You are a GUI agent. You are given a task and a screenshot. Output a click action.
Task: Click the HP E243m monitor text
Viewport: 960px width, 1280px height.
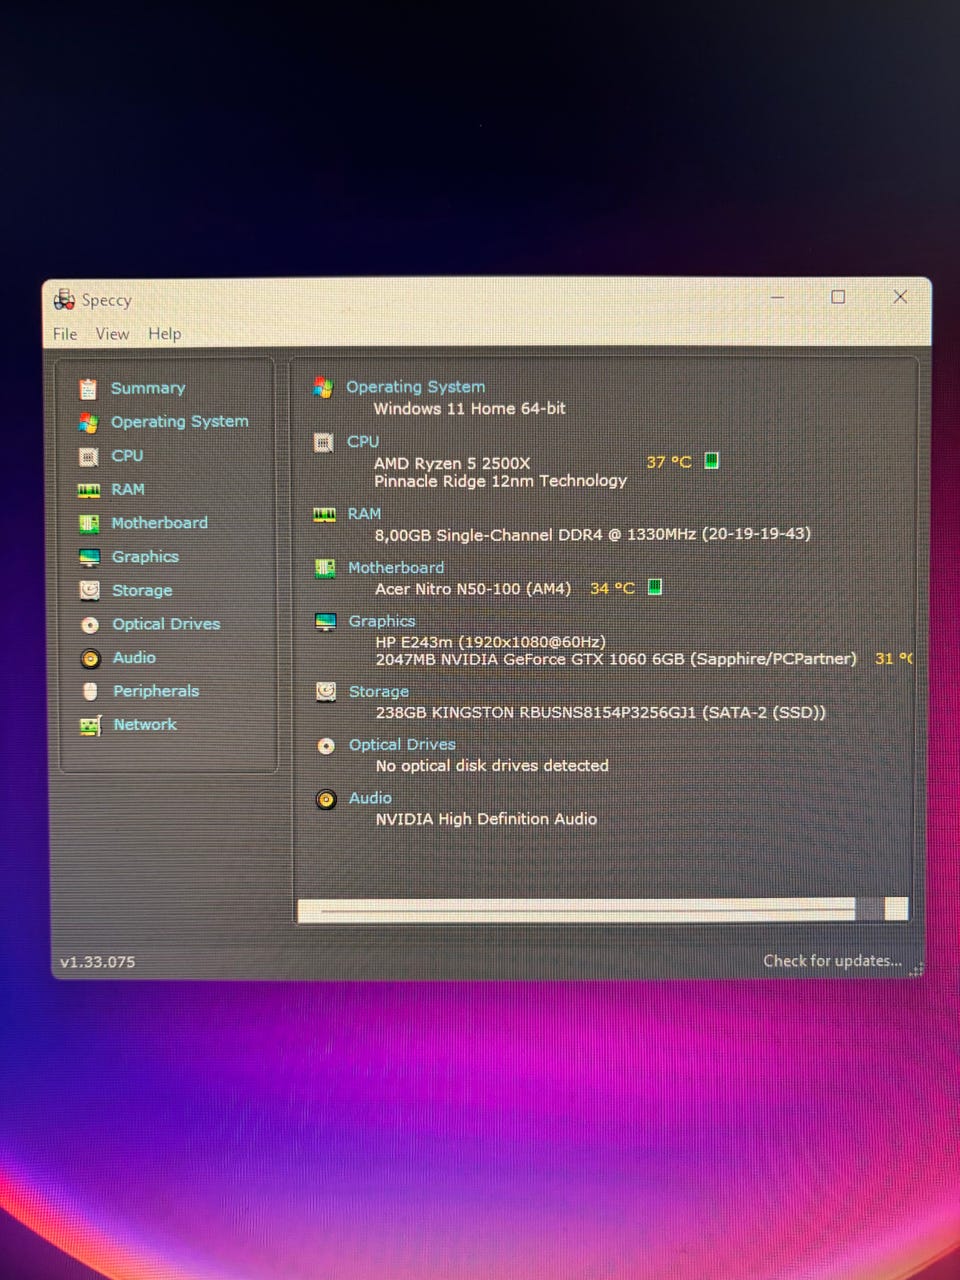point(491,642)
